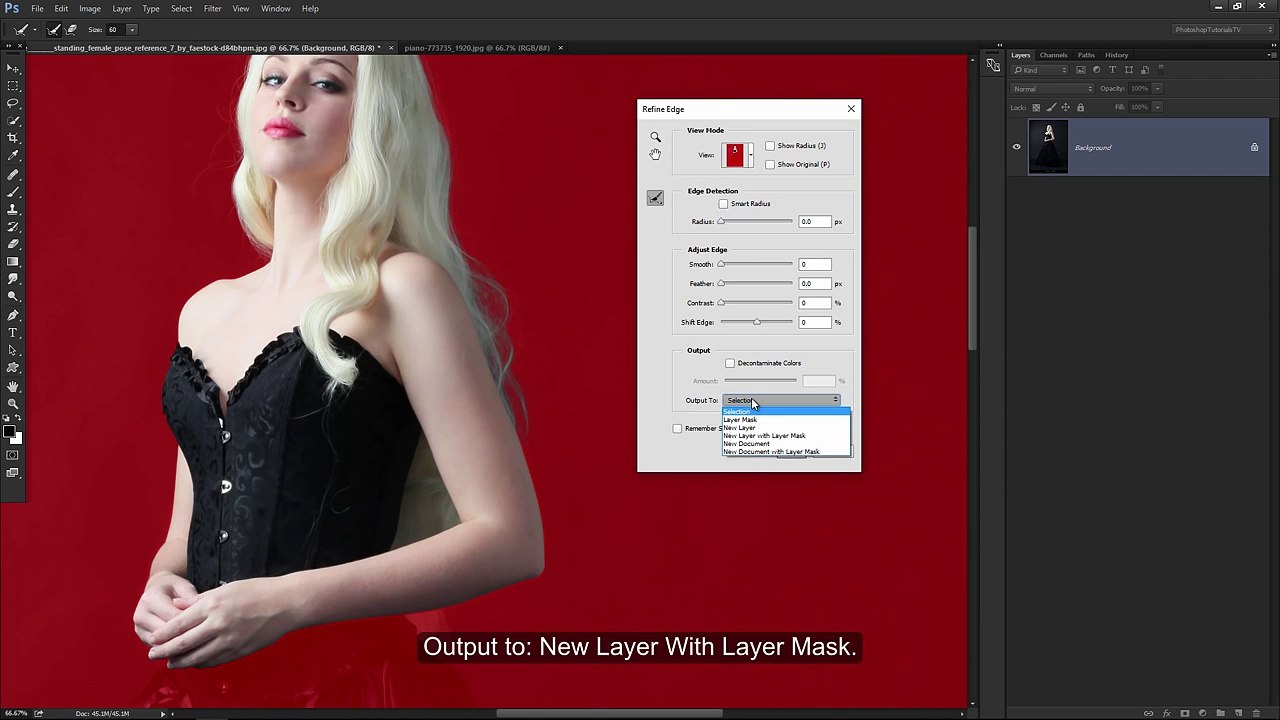Select the Healing Brush tool
This screenshot has width=1280, height=720.
point(13,174)
